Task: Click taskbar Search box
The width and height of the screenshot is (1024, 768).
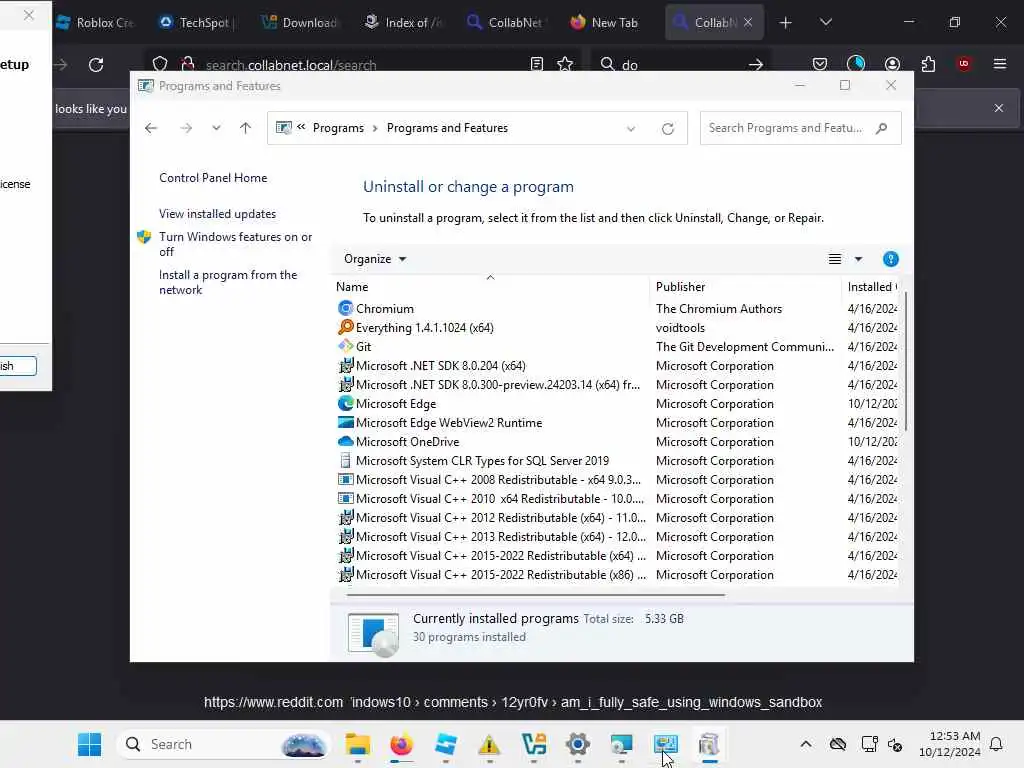Action: pyautogui.click(x=222, y=744)
